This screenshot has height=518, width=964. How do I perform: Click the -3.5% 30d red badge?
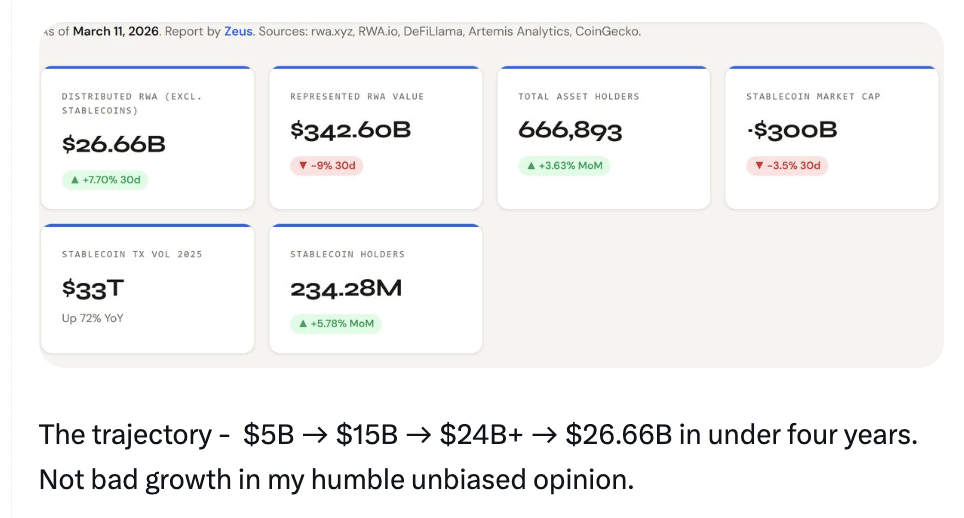click(787, 165)
